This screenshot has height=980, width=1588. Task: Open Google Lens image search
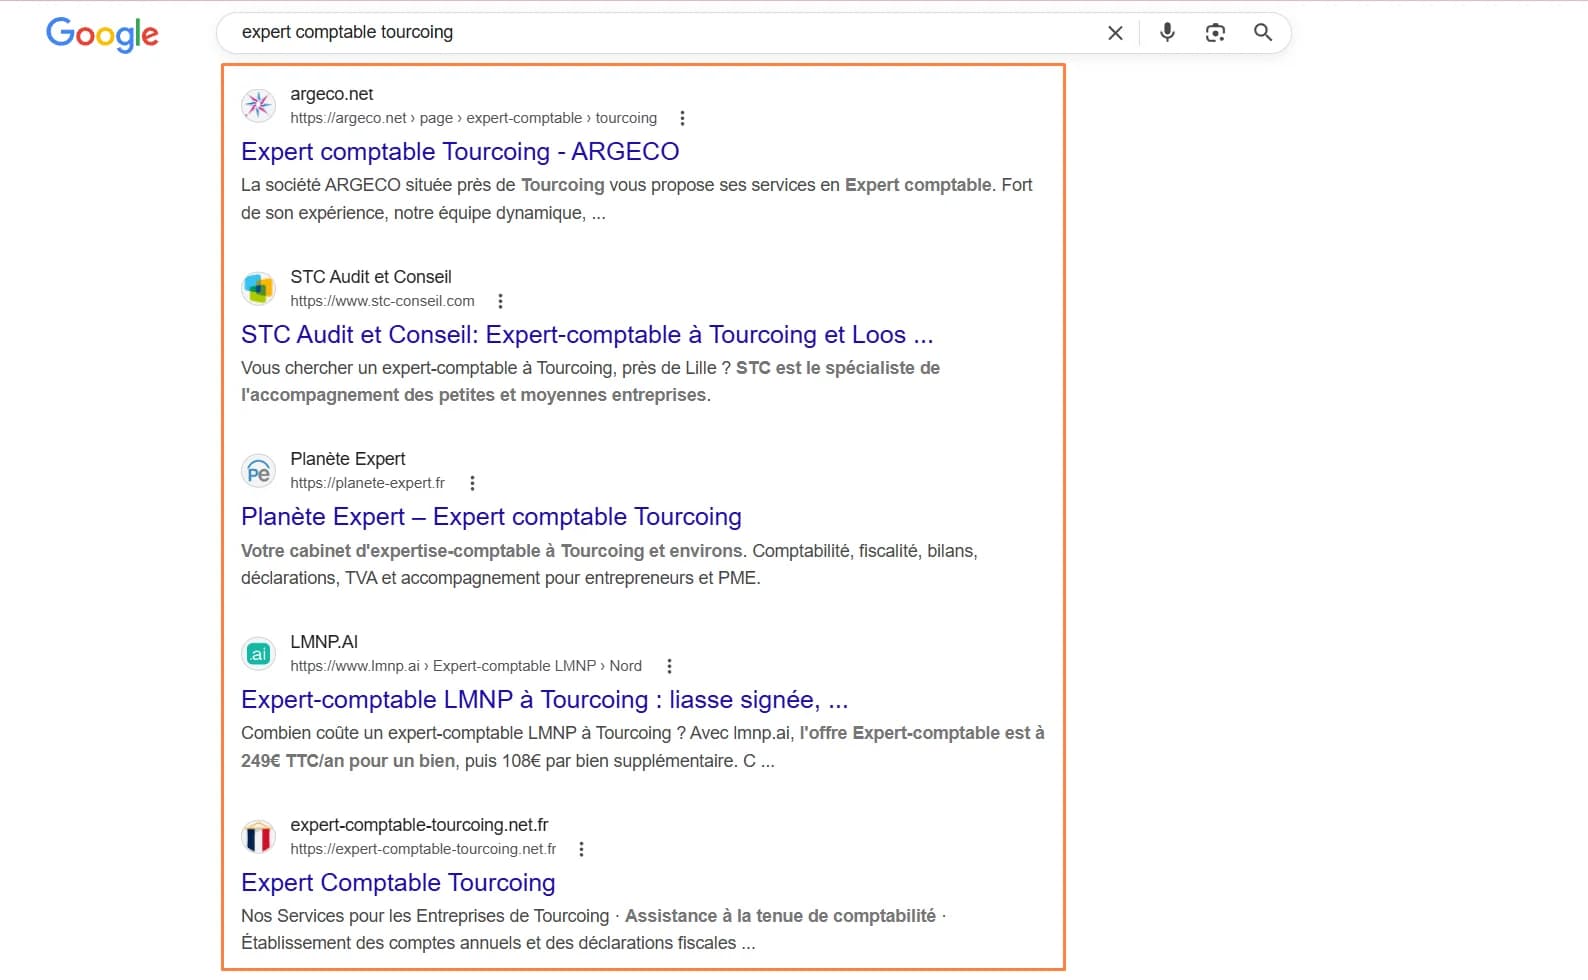point(1215,33)
